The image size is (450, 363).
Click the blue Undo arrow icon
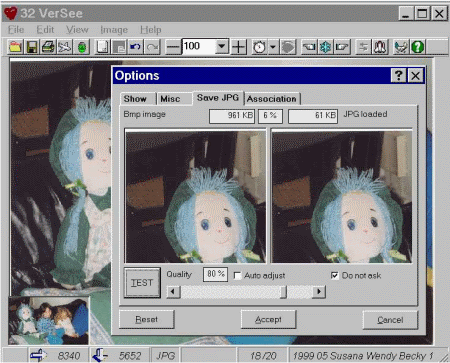coord(135,47)
